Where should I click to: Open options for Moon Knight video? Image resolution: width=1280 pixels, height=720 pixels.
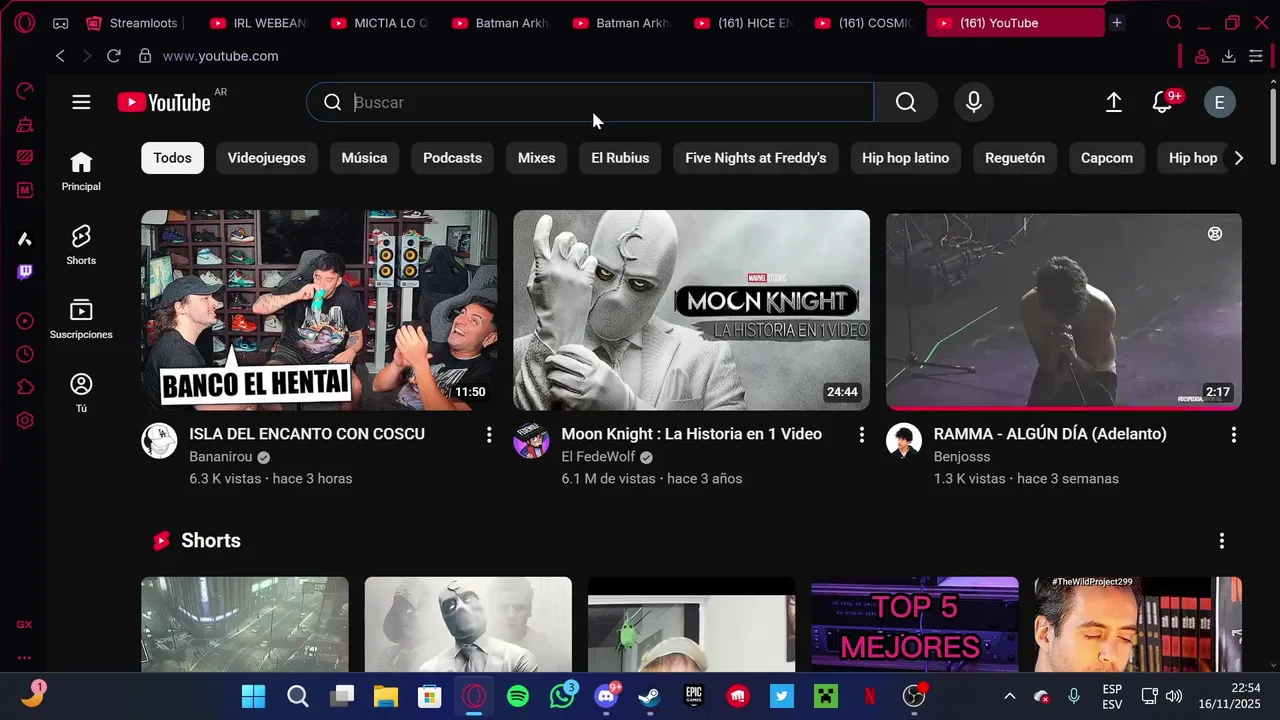tap(861, 434)
